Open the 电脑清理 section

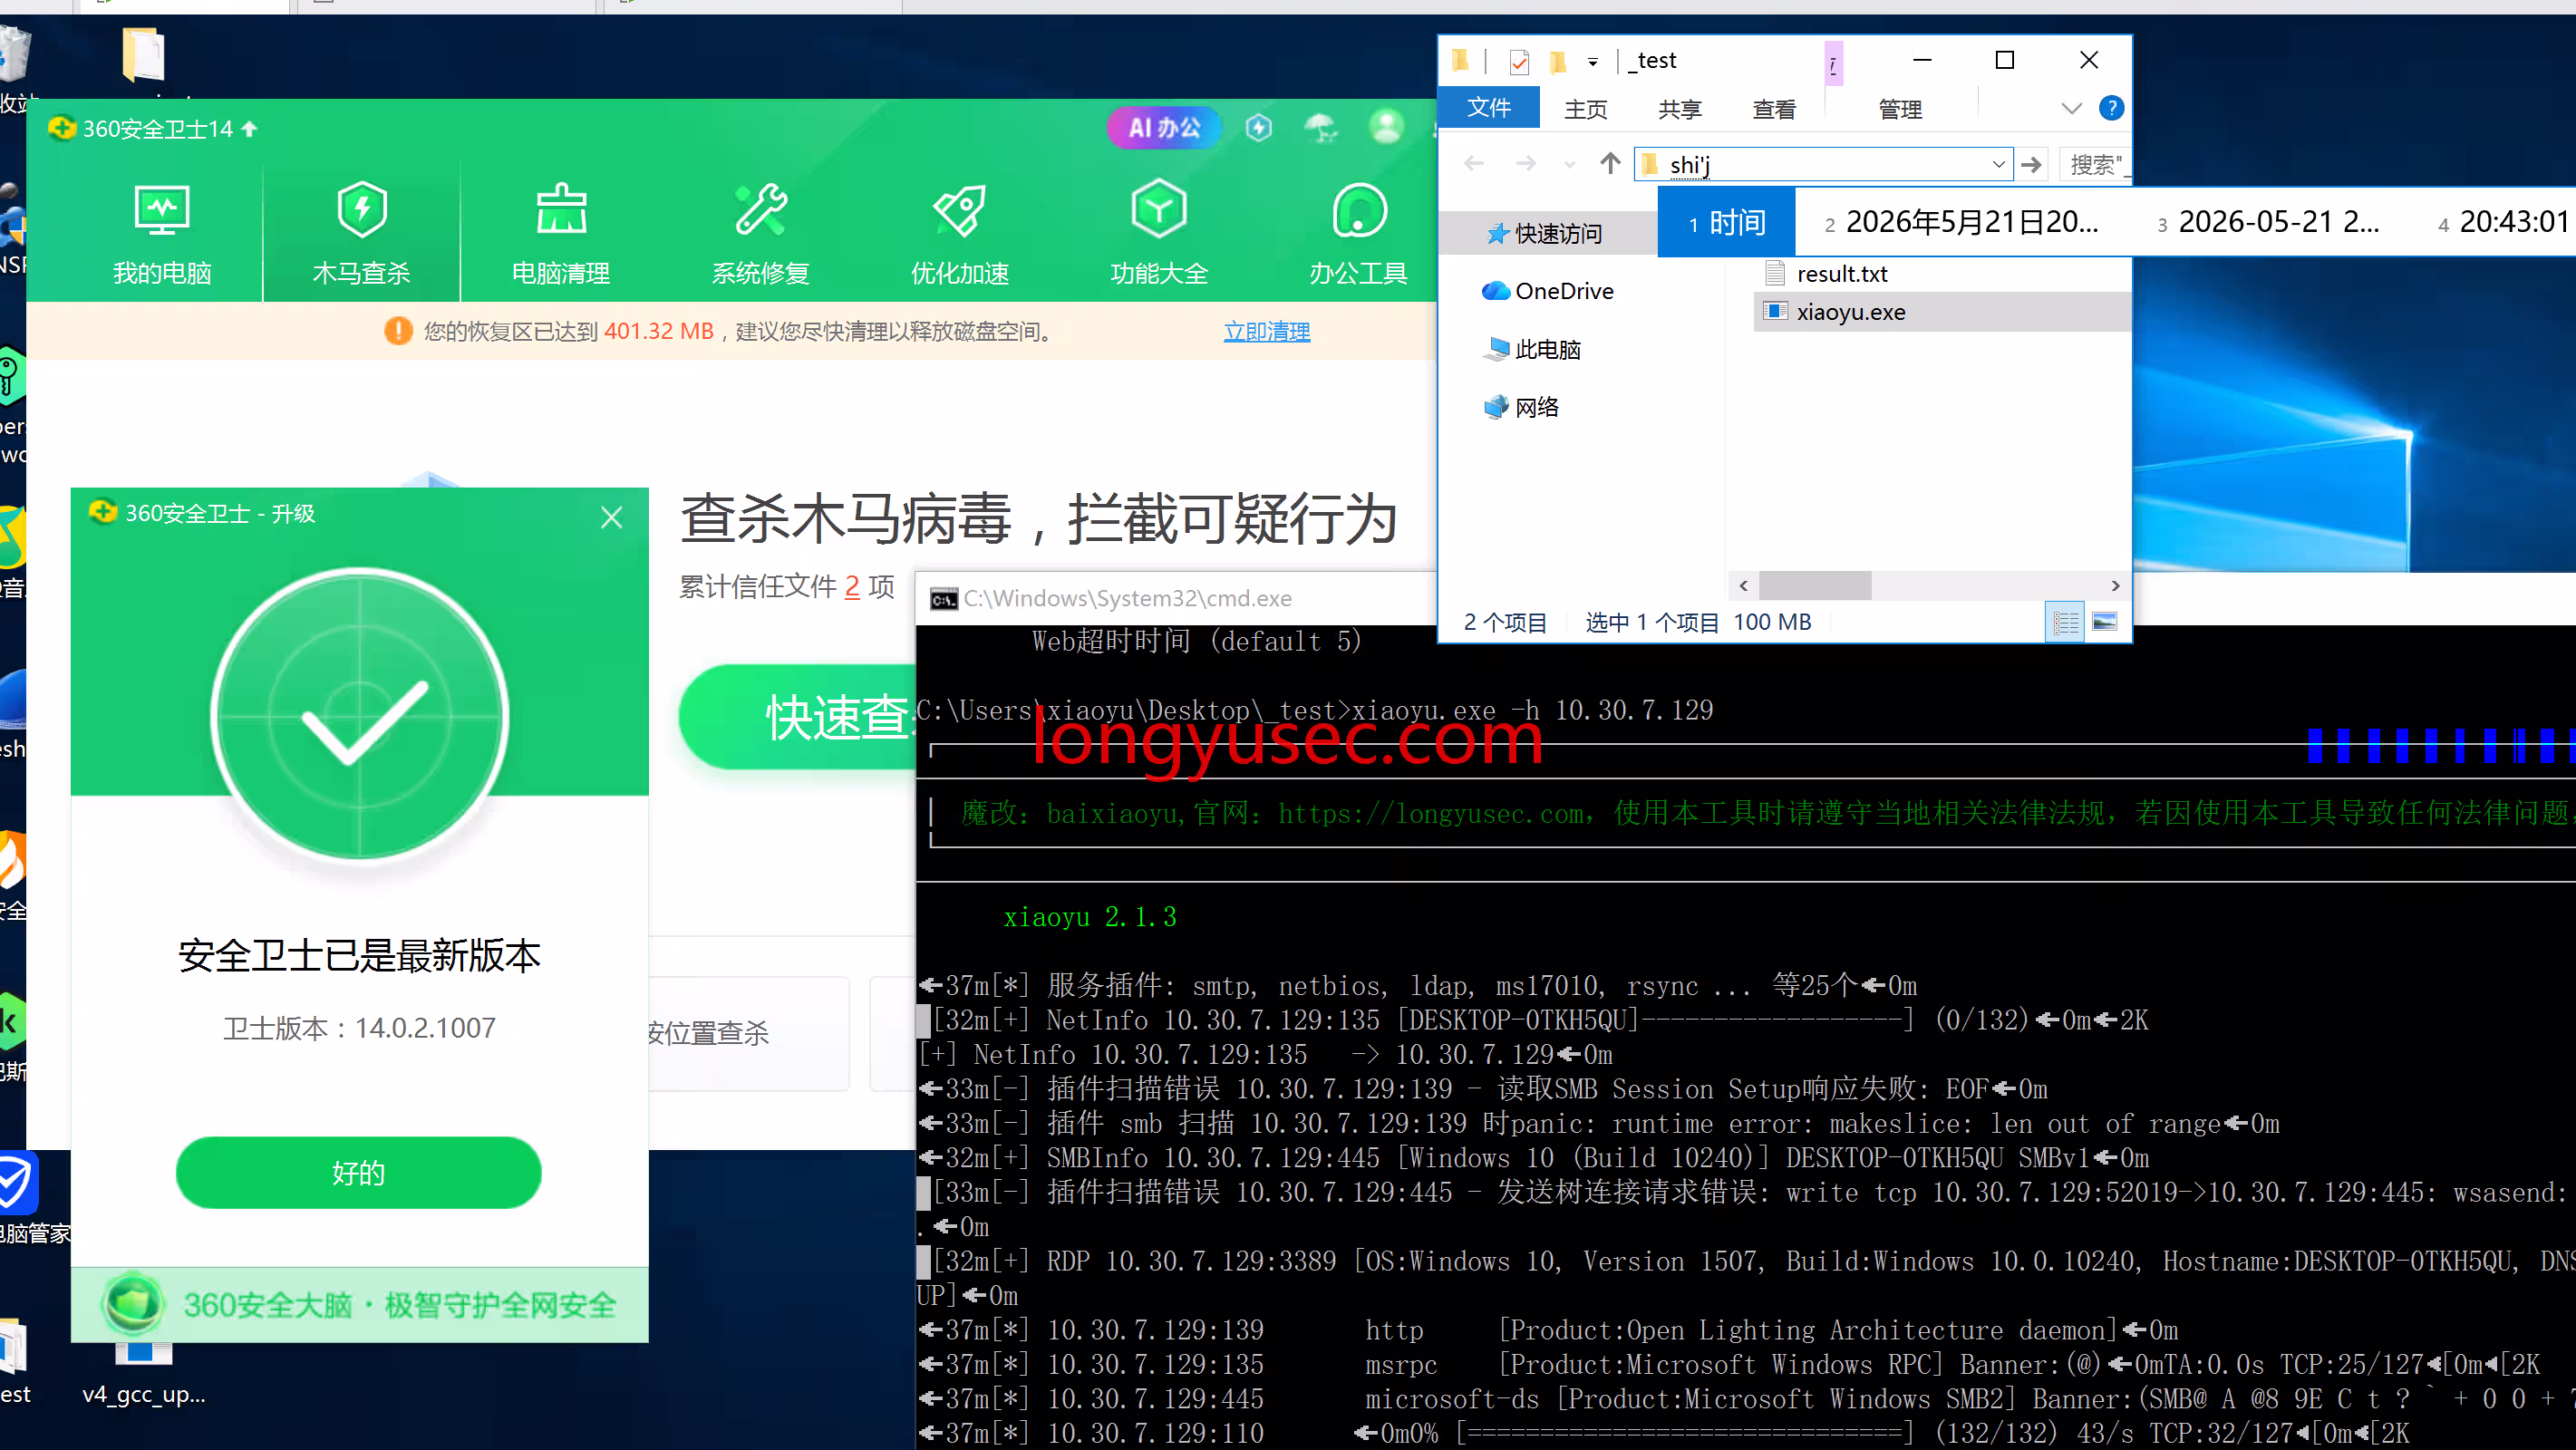[561, 233]
